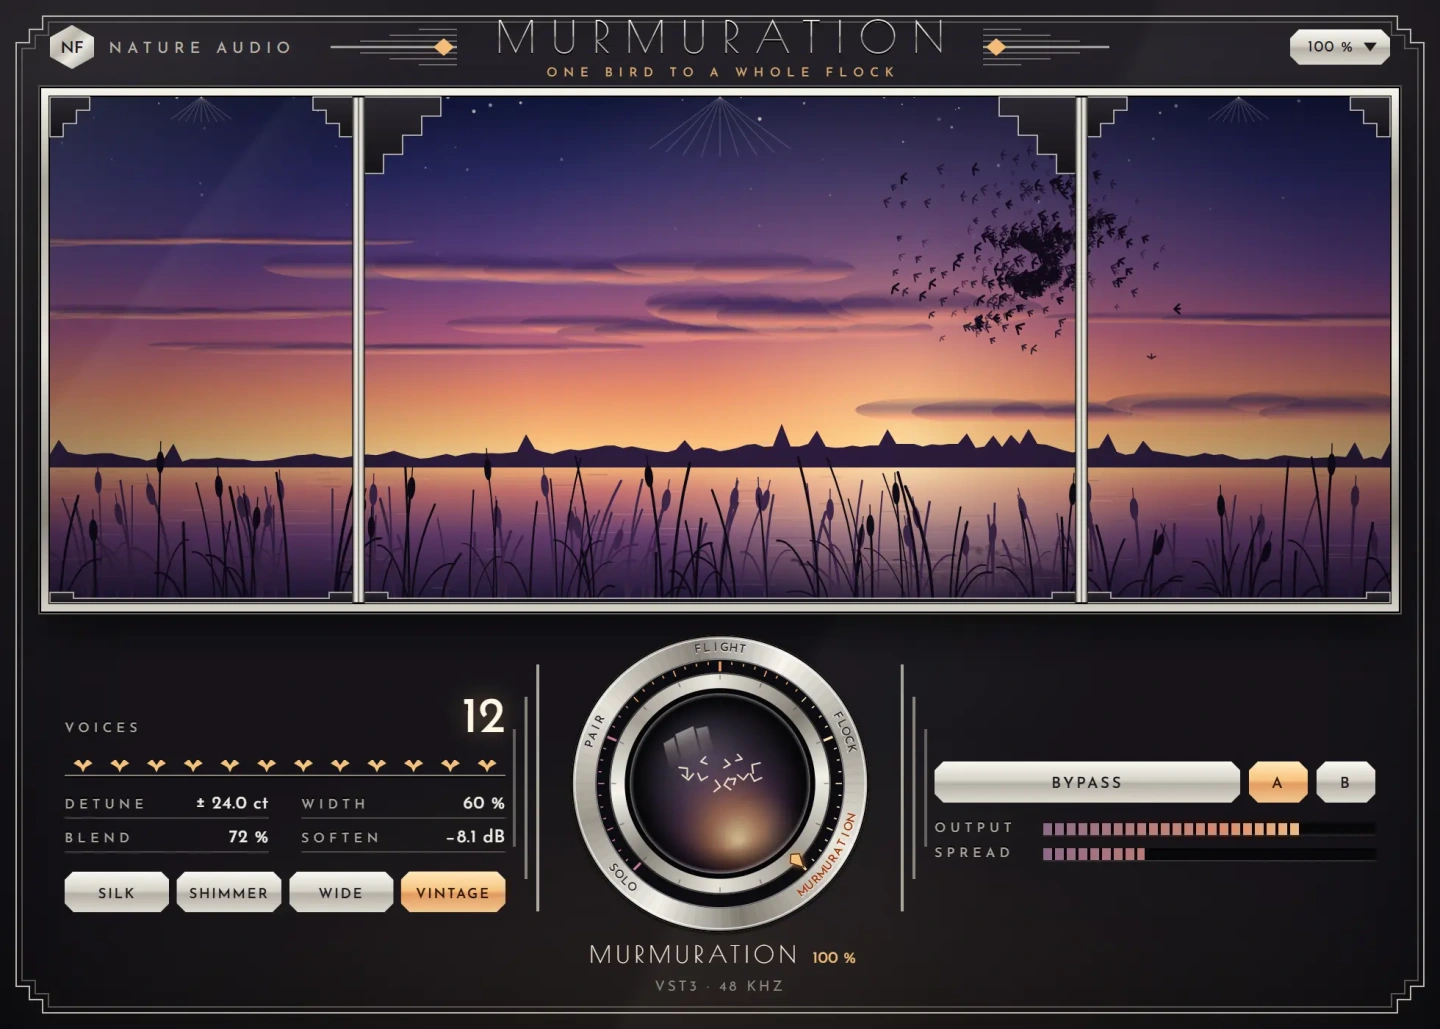Click the VST3 · 48 KHZ status text
This screenshot has height=1029, width=1440.
click(x=719, y=986)
